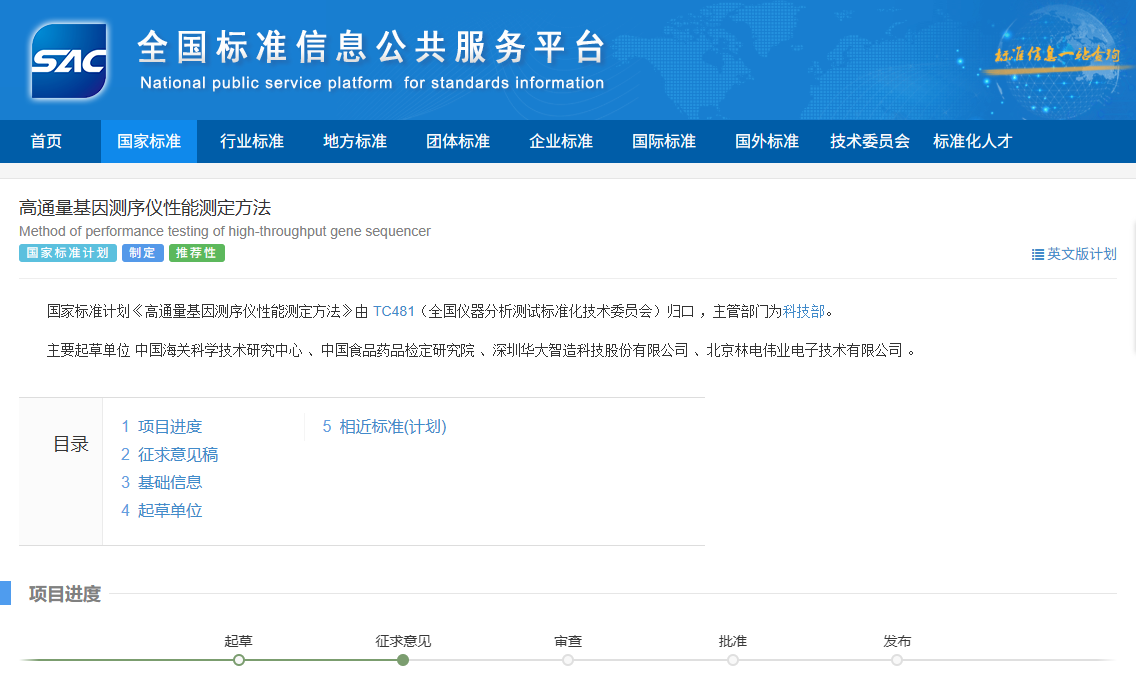The image size is (1136, 692).
Task: Open the 技术委员会 tab
Action: pyautogui.click(x=870, y=141)
